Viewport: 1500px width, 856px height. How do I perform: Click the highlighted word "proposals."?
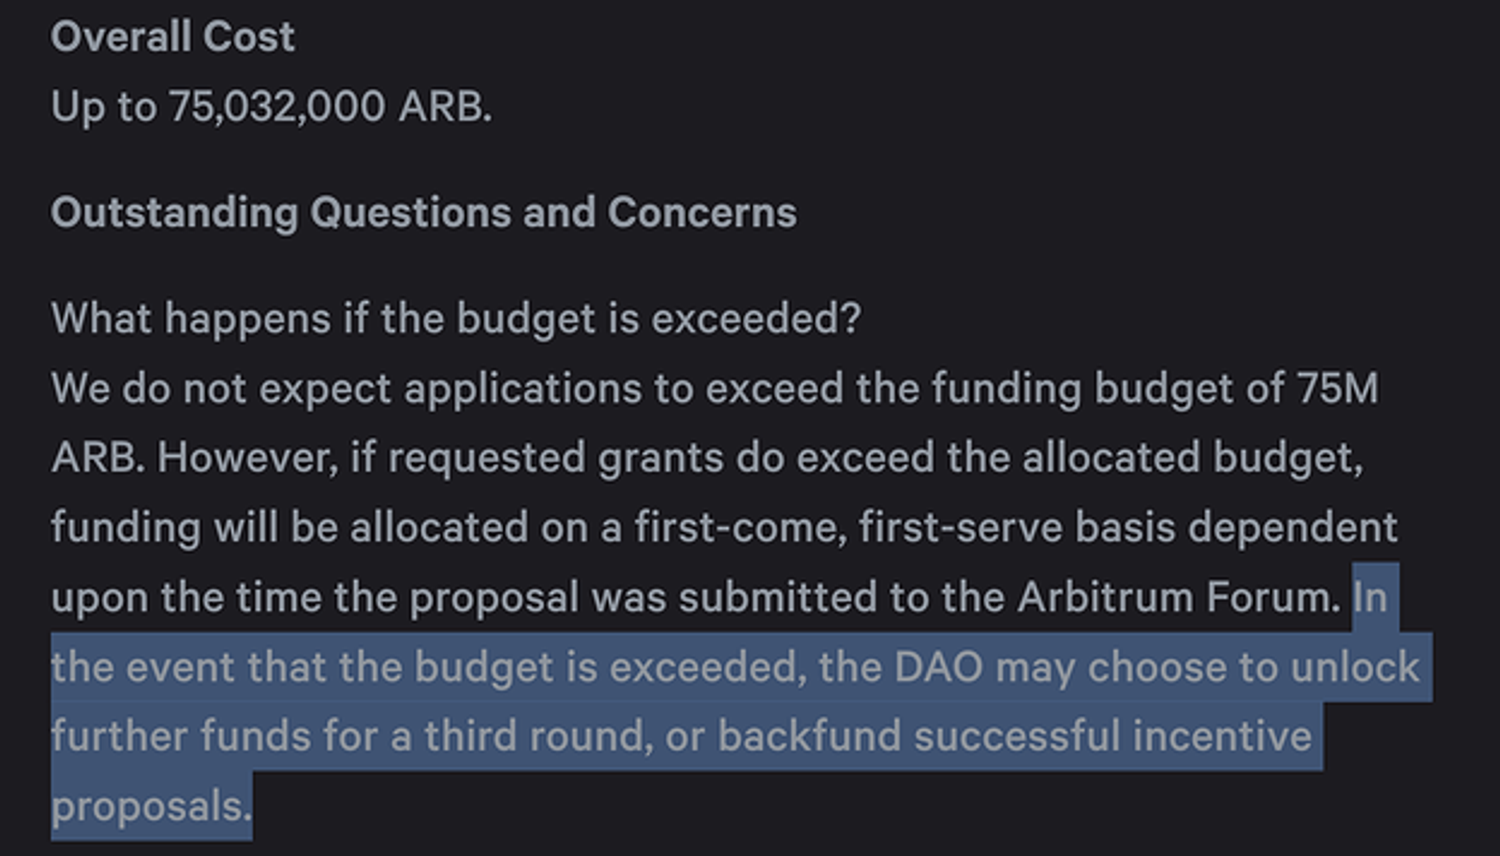(x=151, y=806)
